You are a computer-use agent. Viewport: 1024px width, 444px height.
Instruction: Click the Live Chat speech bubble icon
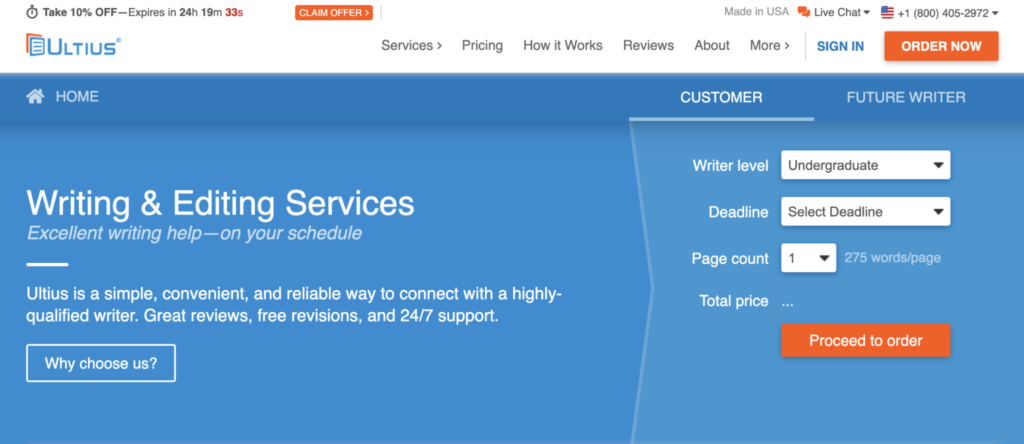click(804, 12)
